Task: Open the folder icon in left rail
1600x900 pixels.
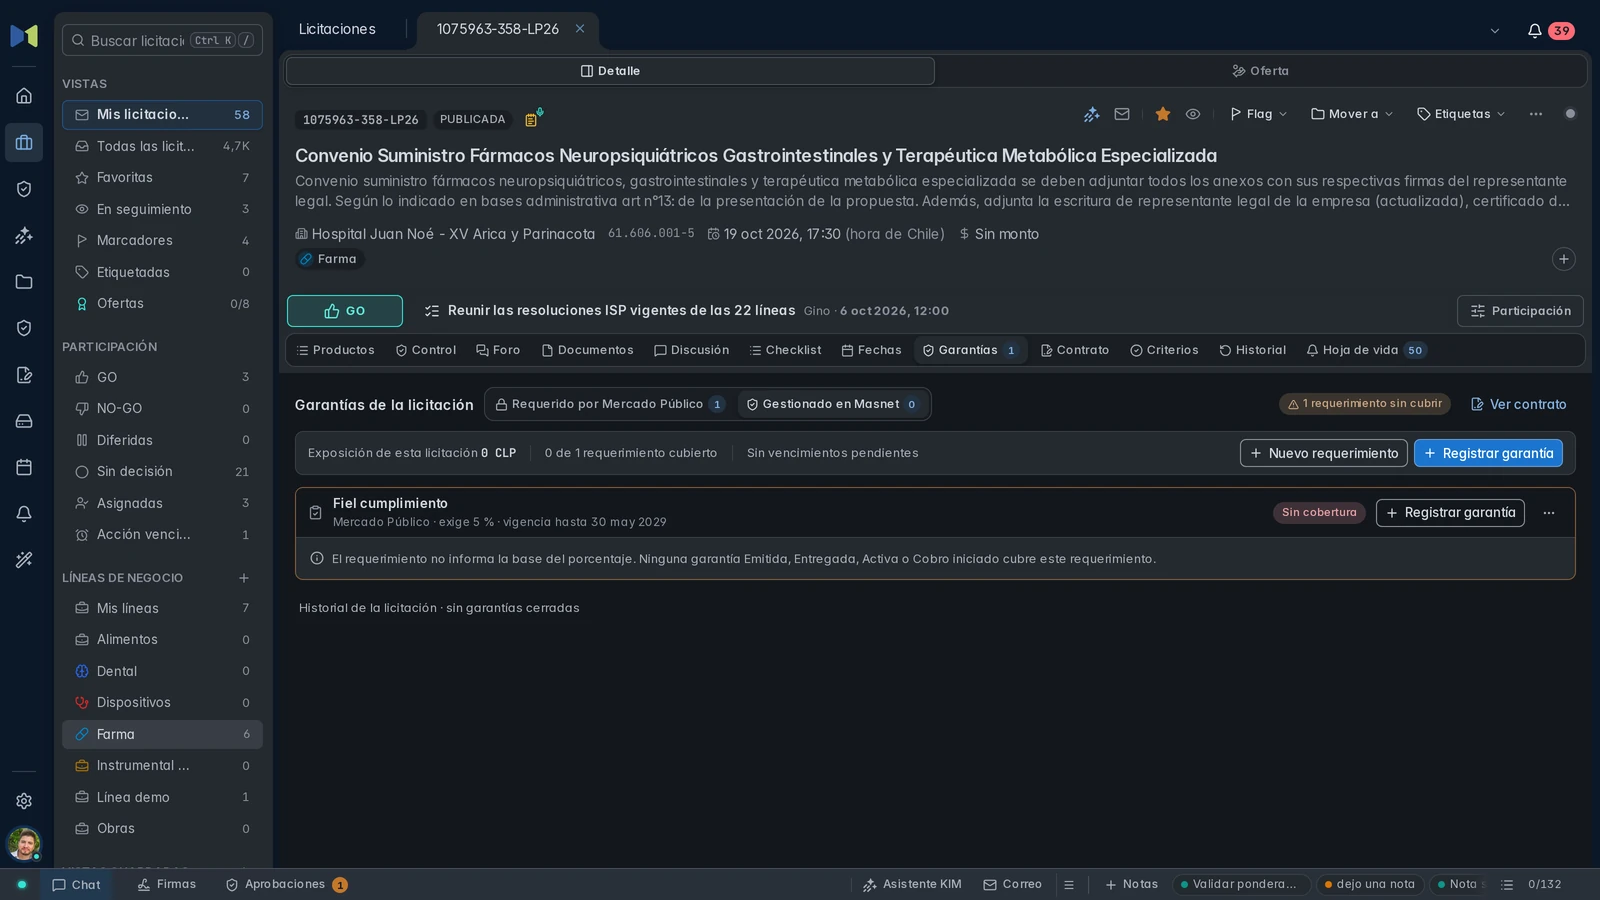Action: point(24,282)
